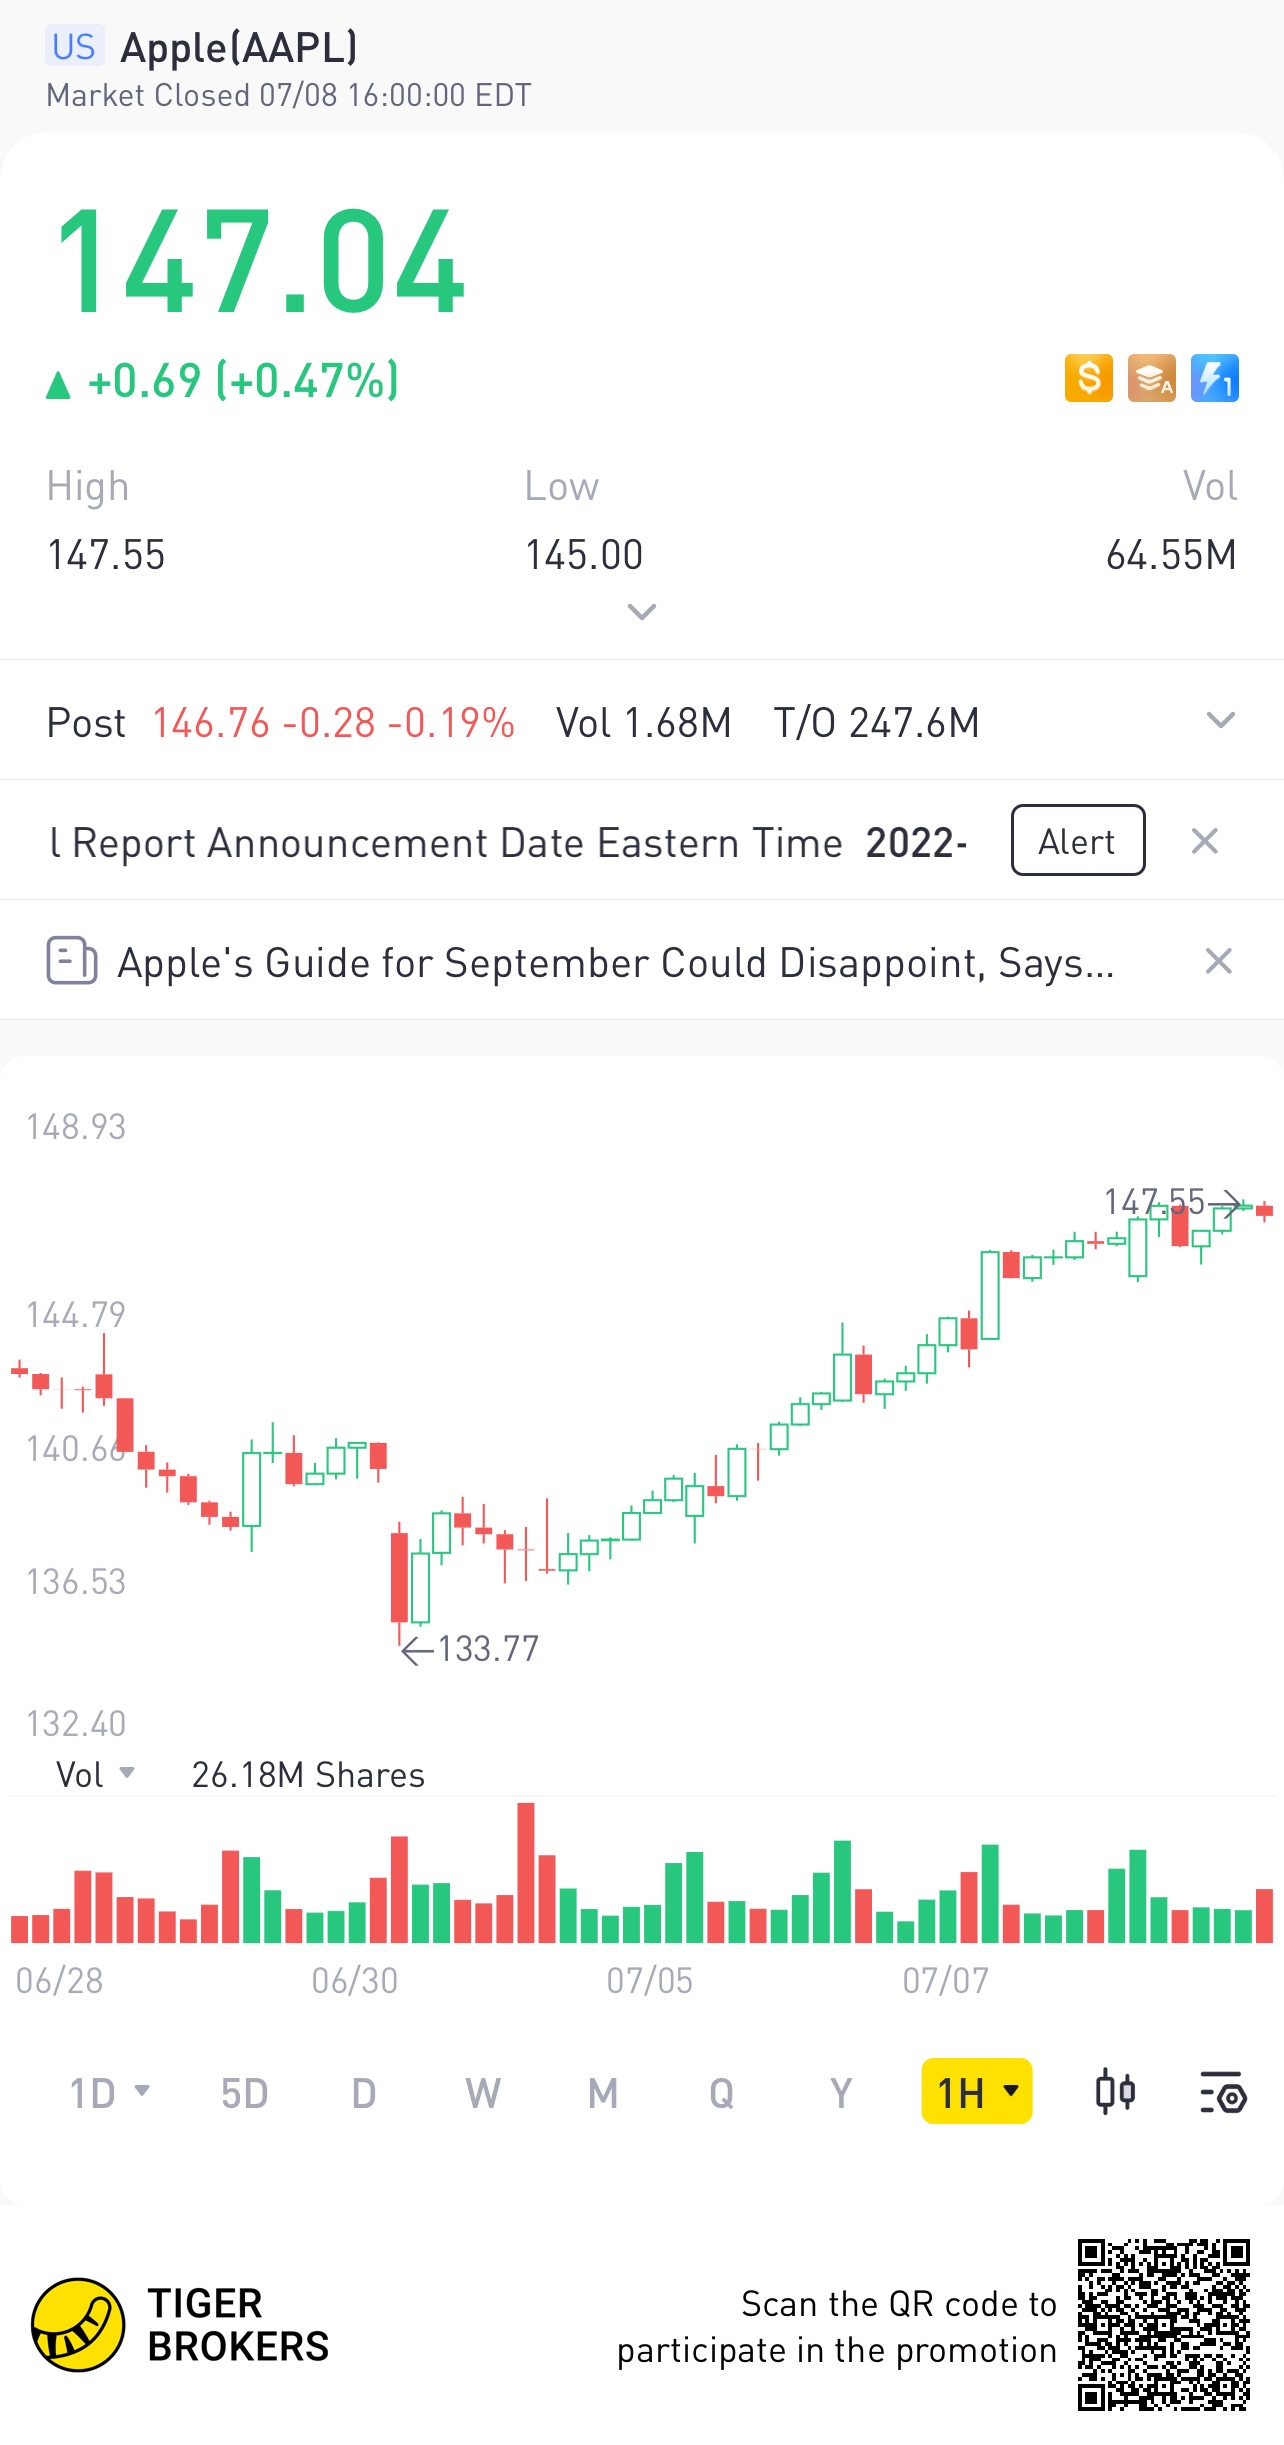
Task: Open the 1H interval dropdown
Action: pyautogui.click(x=976, y=2092)
